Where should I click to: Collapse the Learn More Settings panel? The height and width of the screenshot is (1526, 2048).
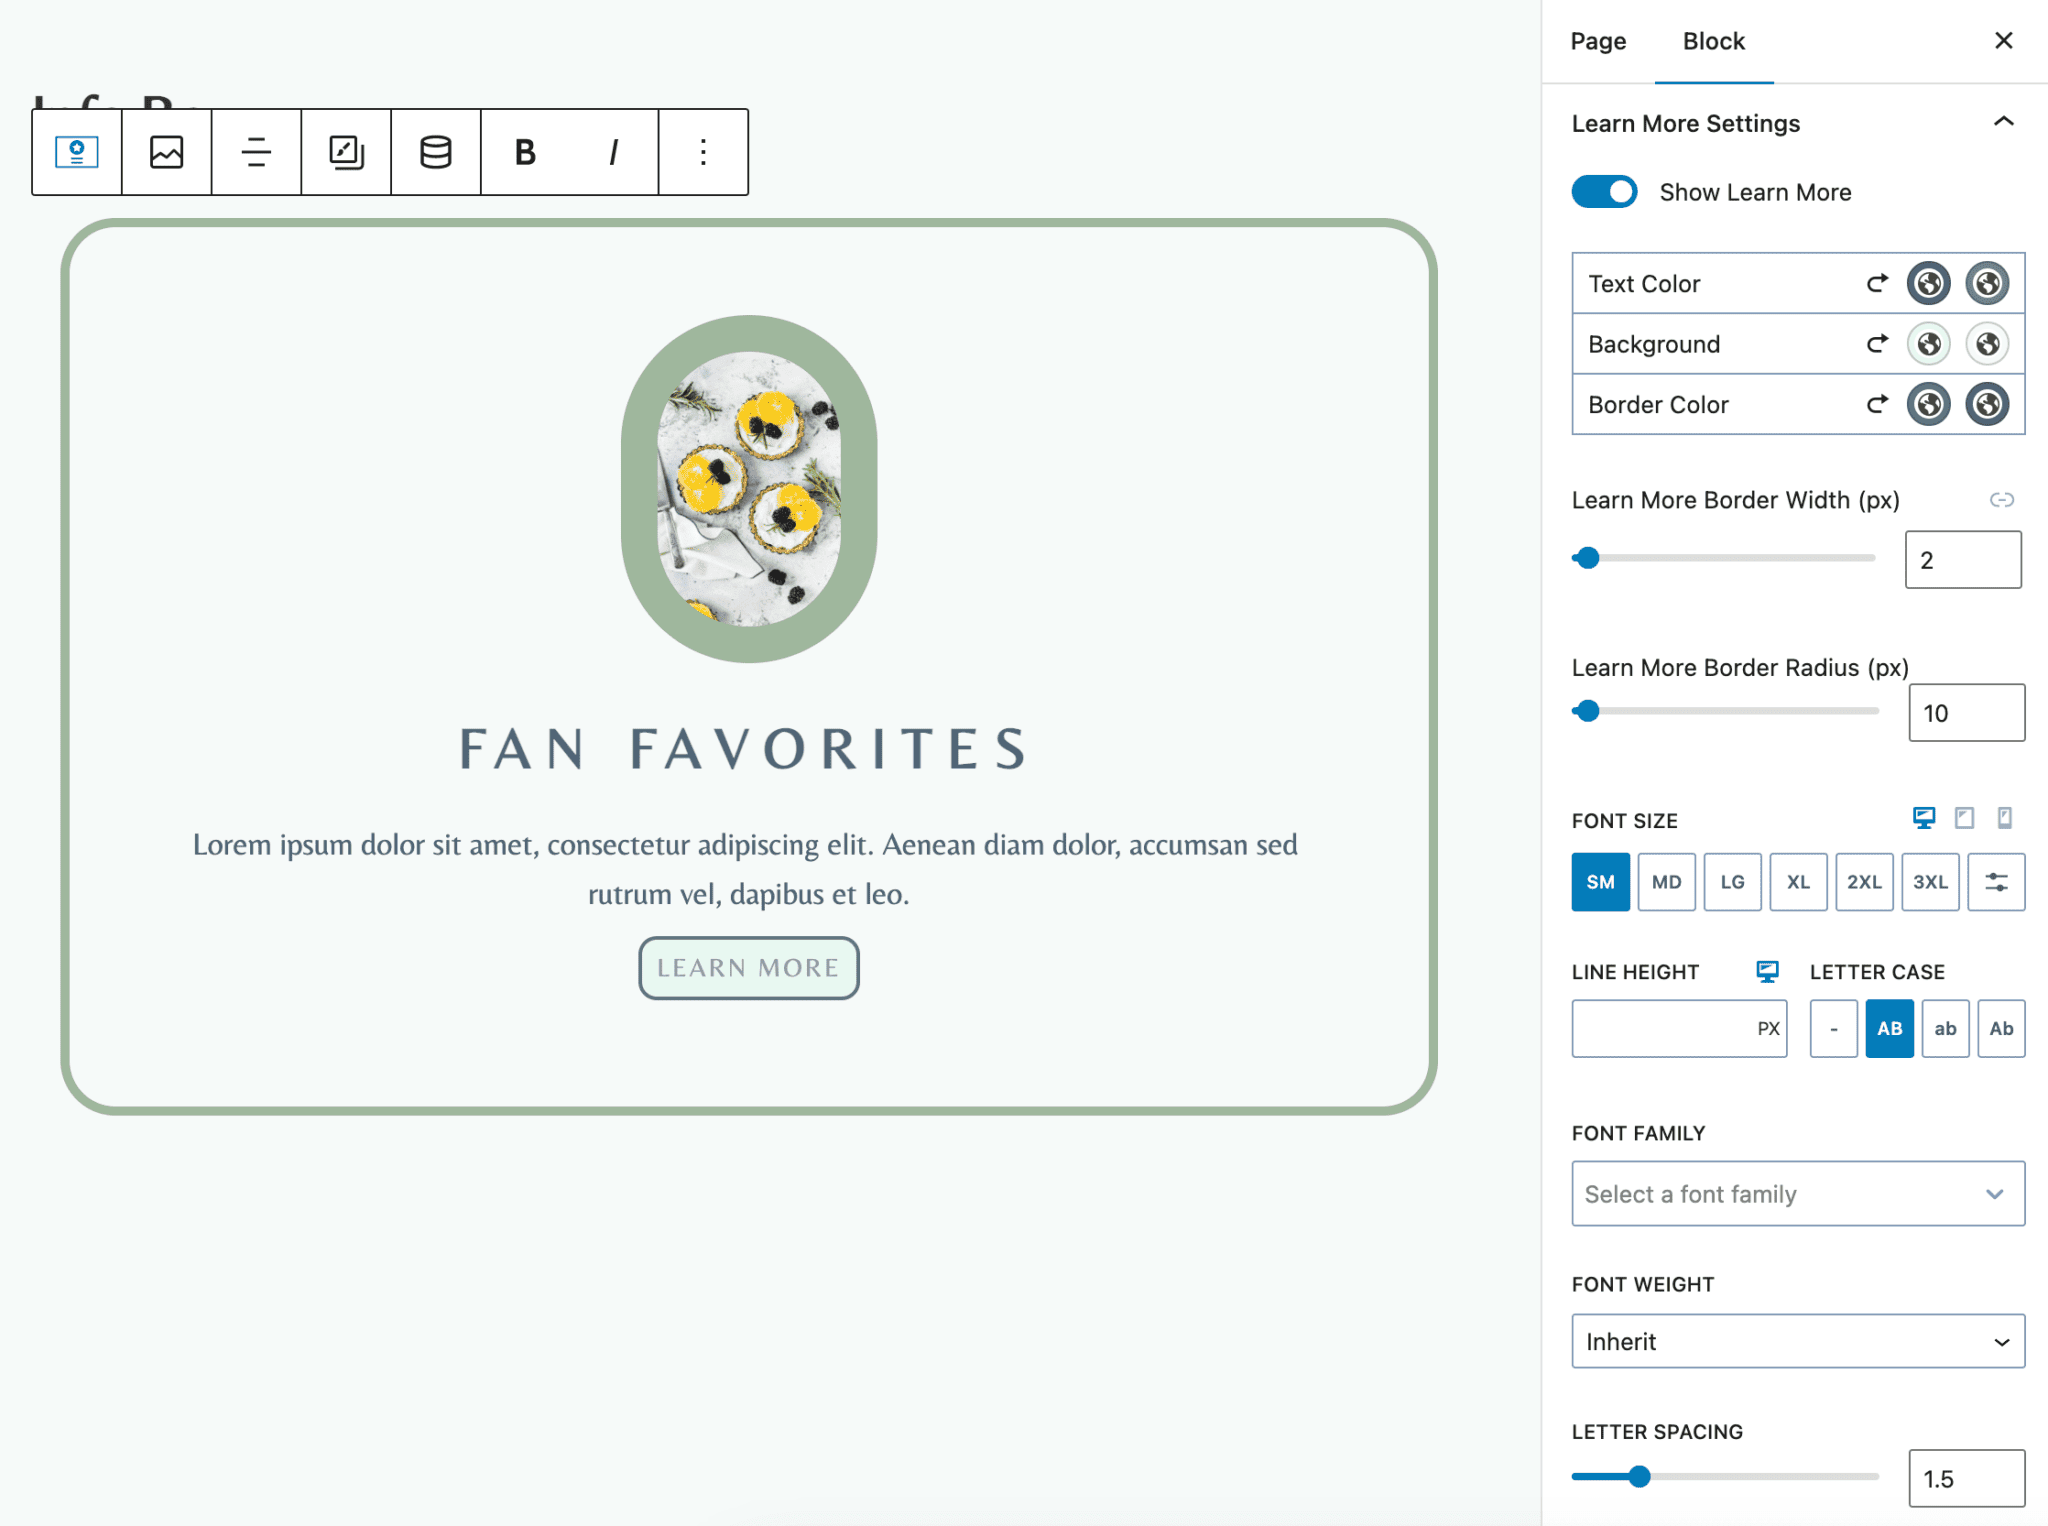coord(2003,122)
